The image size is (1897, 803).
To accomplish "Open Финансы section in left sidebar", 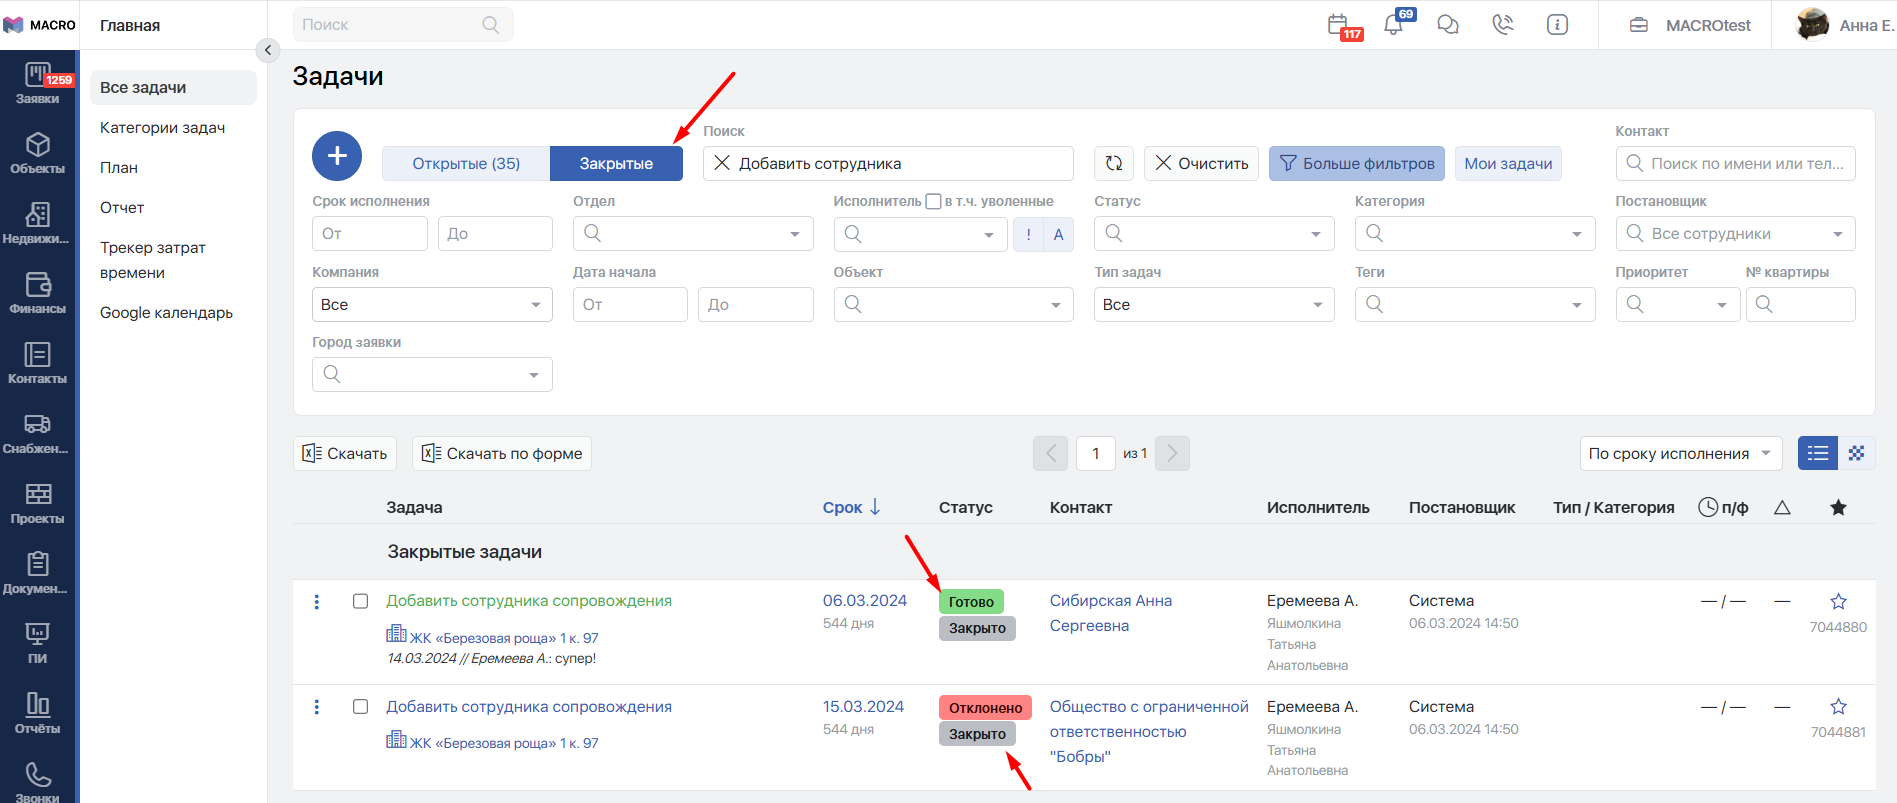I will [x=38, y=293].
